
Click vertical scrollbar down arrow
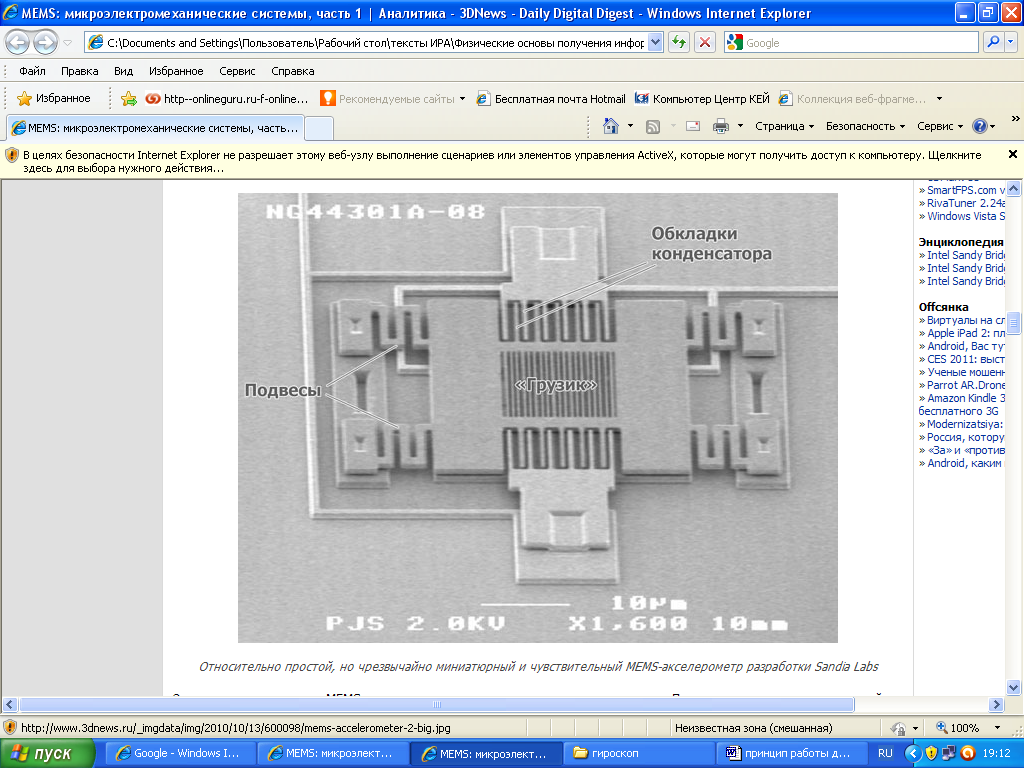(1013, 687)
